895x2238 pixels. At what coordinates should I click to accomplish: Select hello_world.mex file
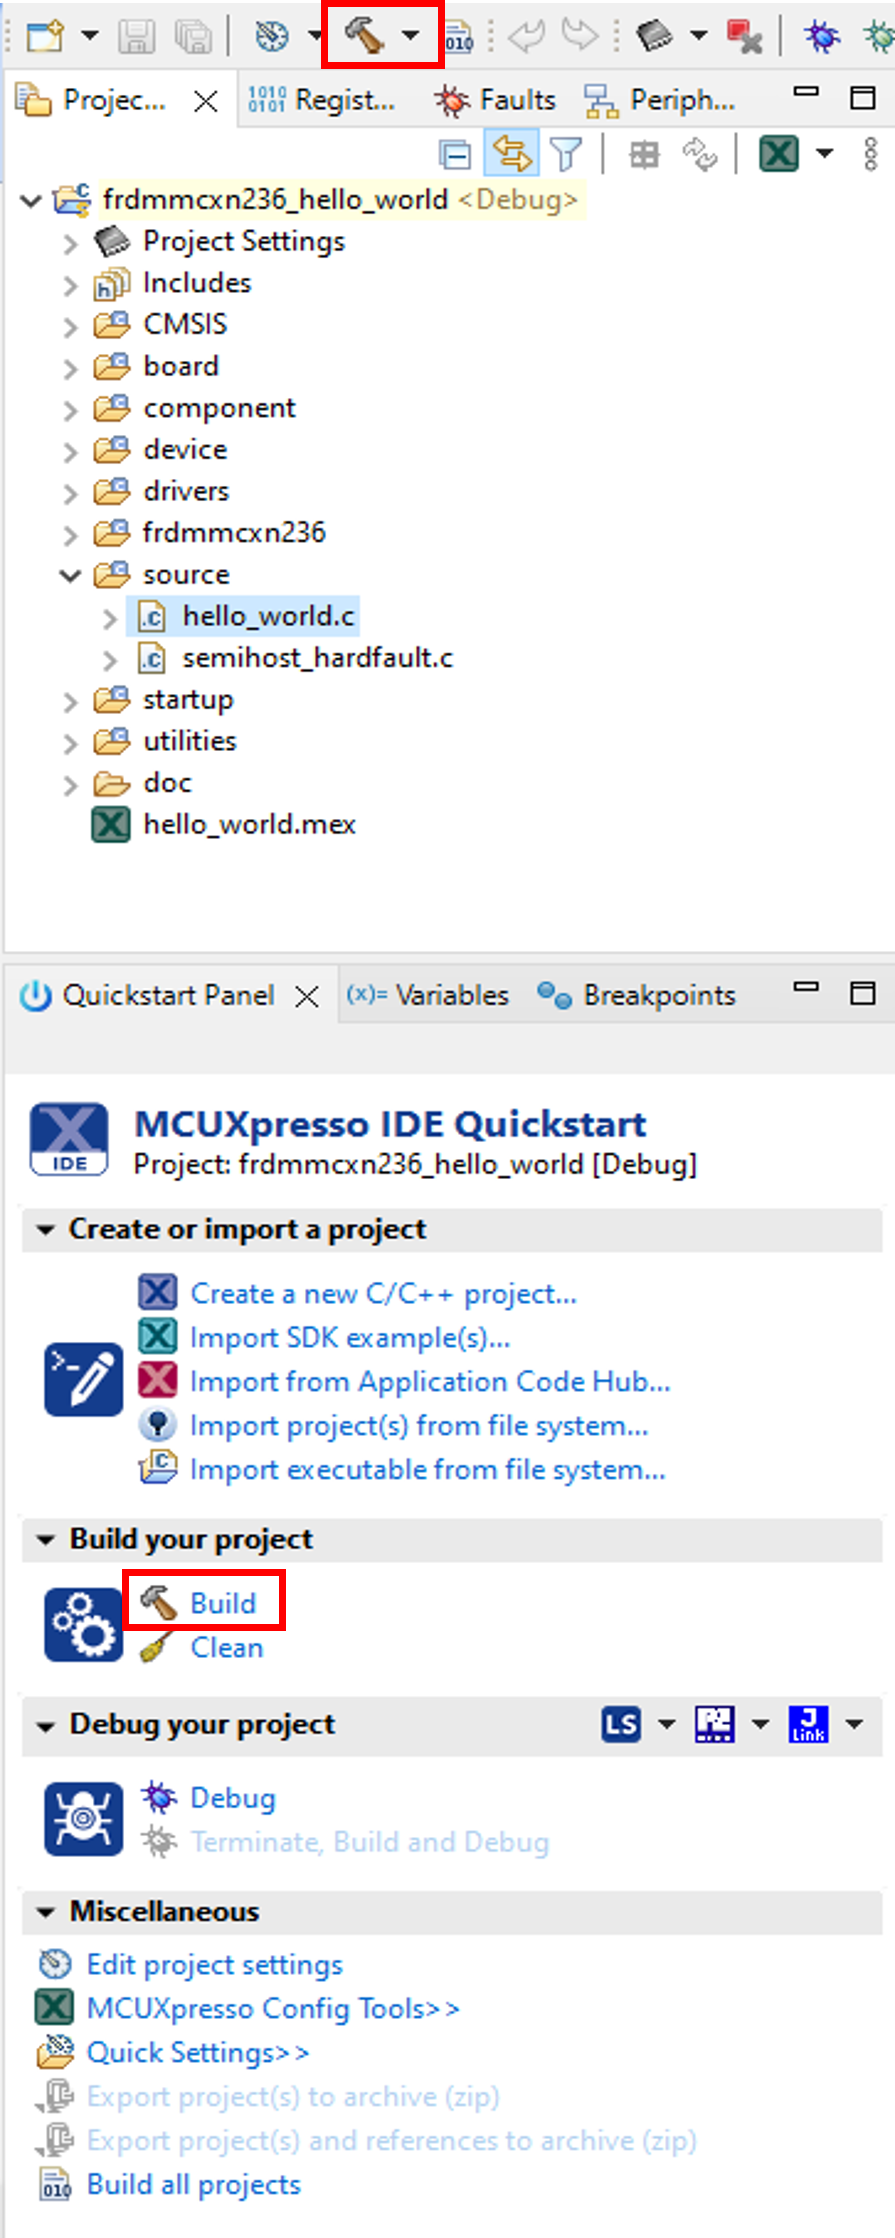[x=249, y=825]
